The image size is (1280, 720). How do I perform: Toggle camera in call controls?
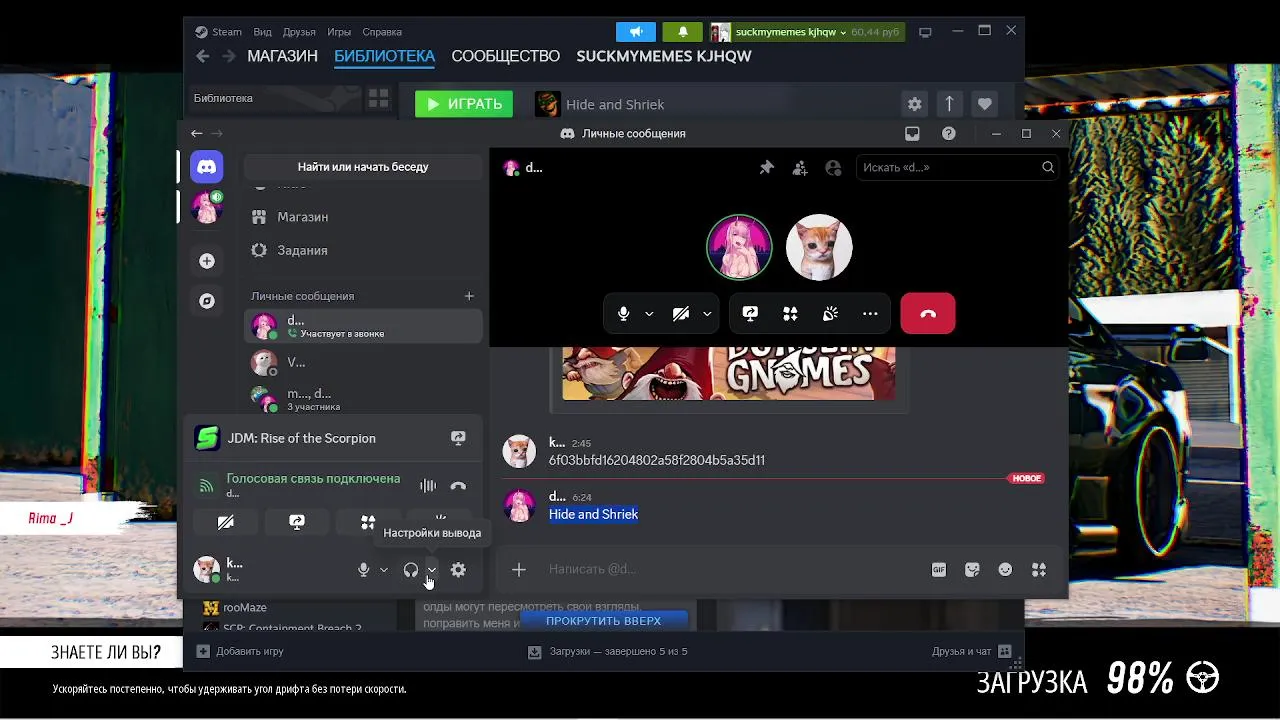[681, 314]
